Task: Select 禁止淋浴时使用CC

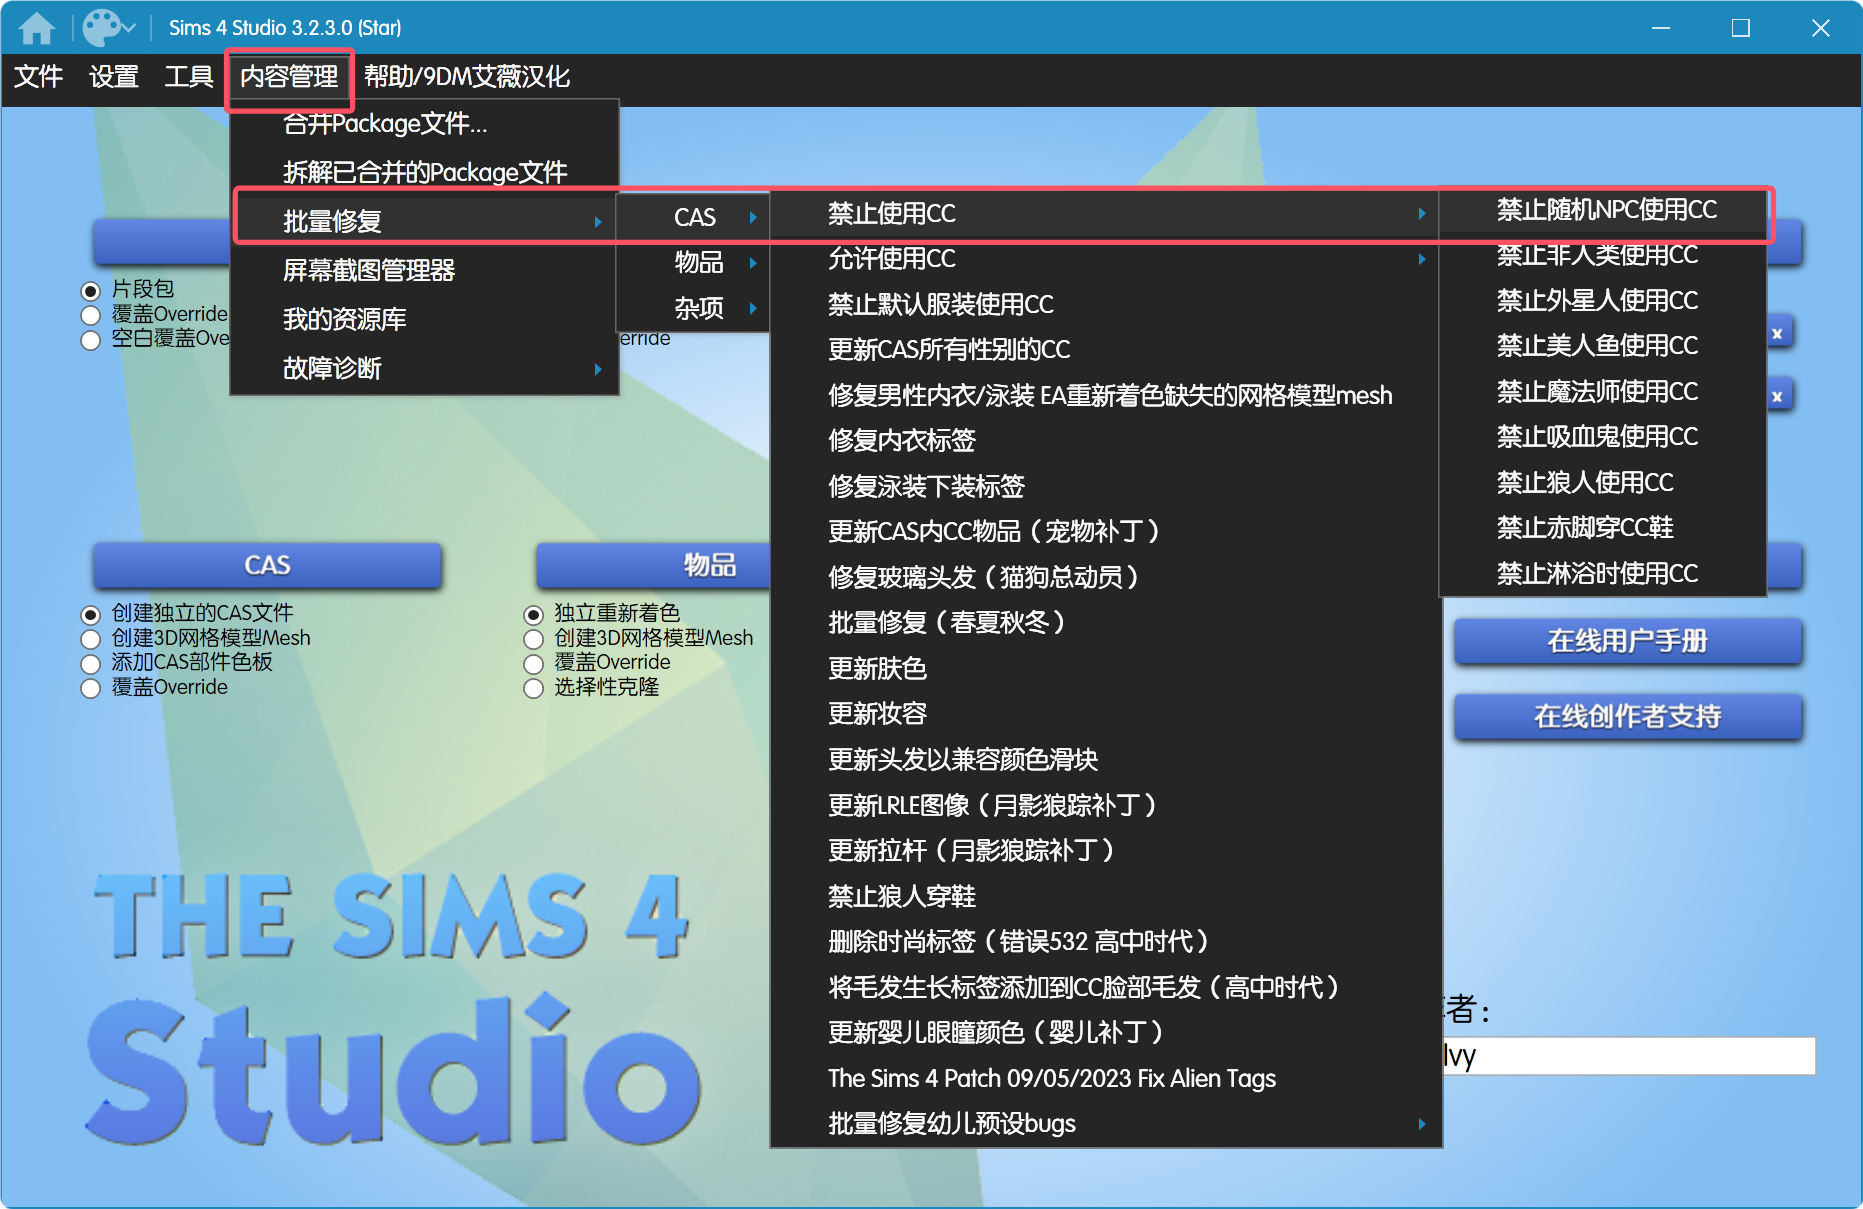Action: tap(1603, 573)
